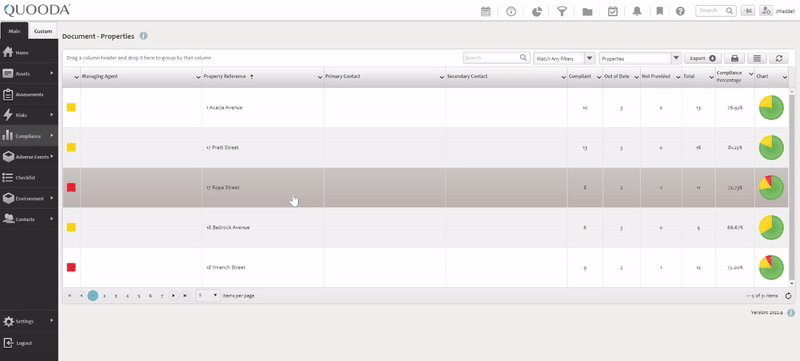Open Out of Date column filter arrow
Image resolution: width=800 pixels, height=361 pixels.
click(636, 77)
